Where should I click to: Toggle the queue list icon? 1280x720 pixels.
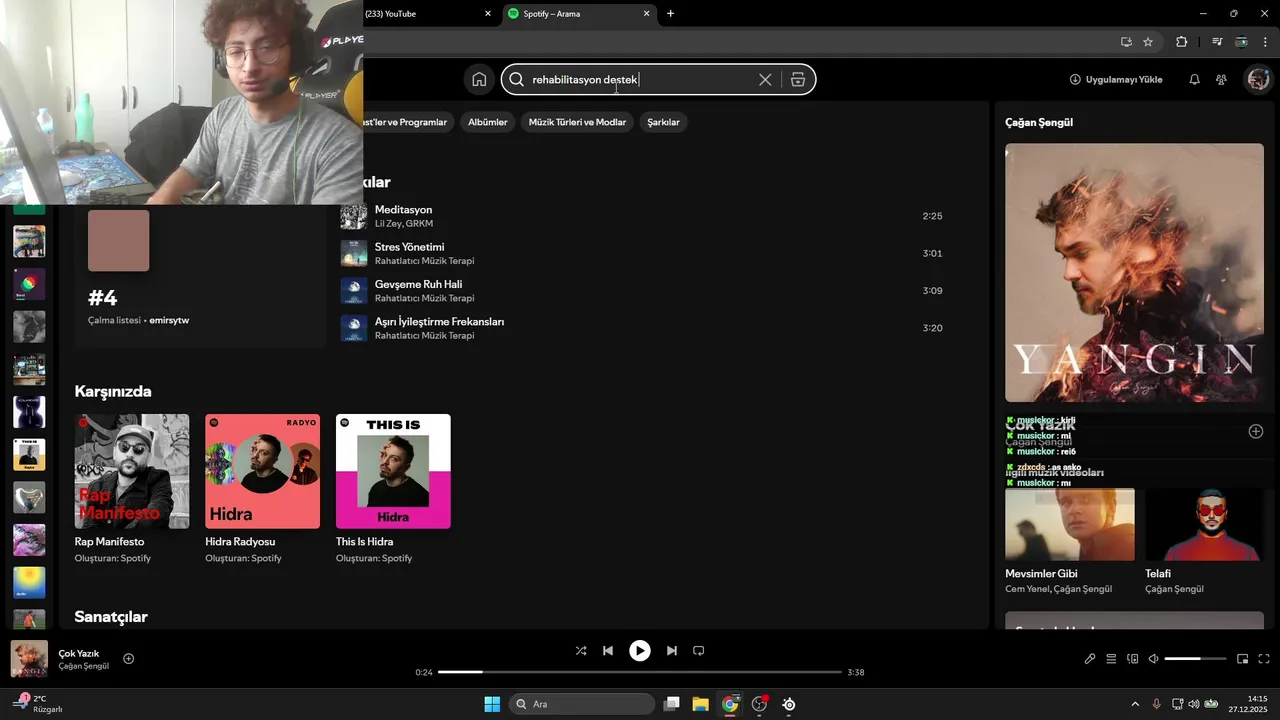point(1111,659)
